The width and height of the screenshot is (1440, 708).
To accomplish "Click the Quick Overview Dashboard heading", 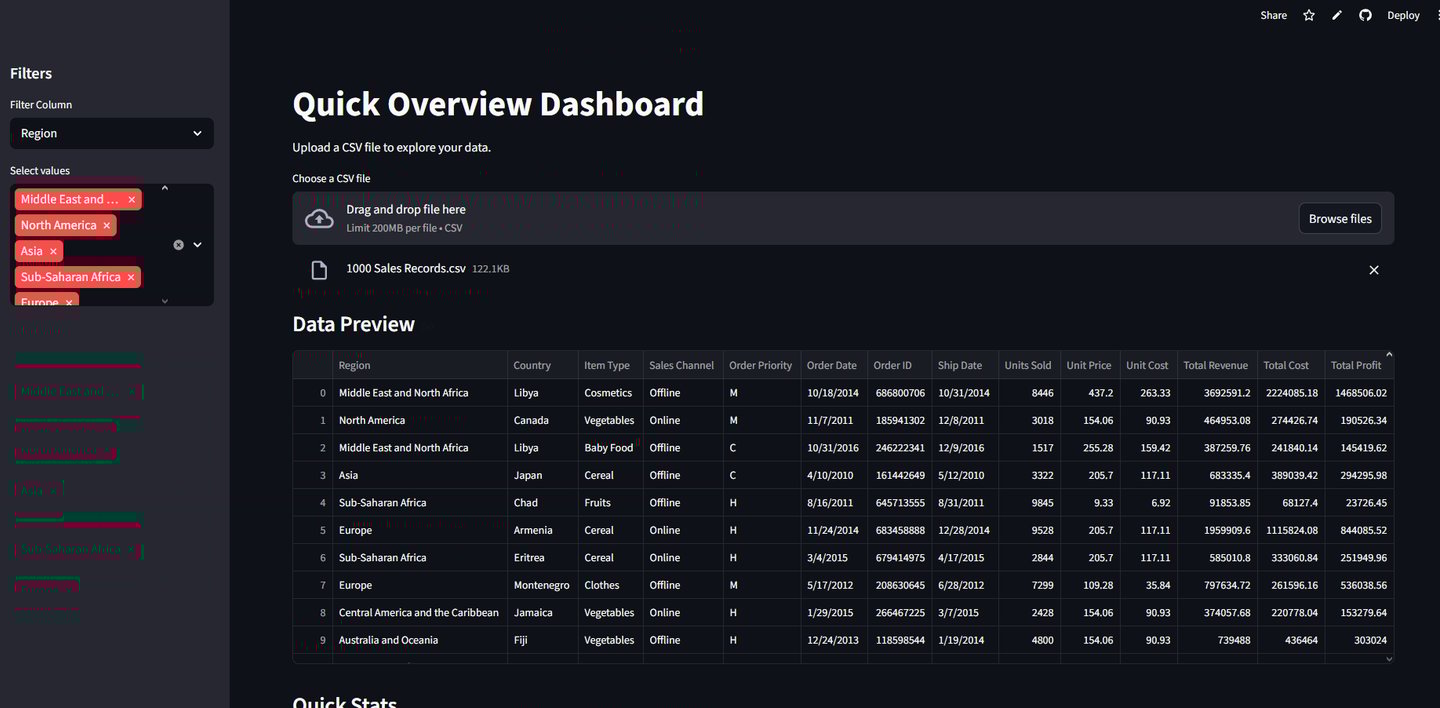I will point(498,104).
